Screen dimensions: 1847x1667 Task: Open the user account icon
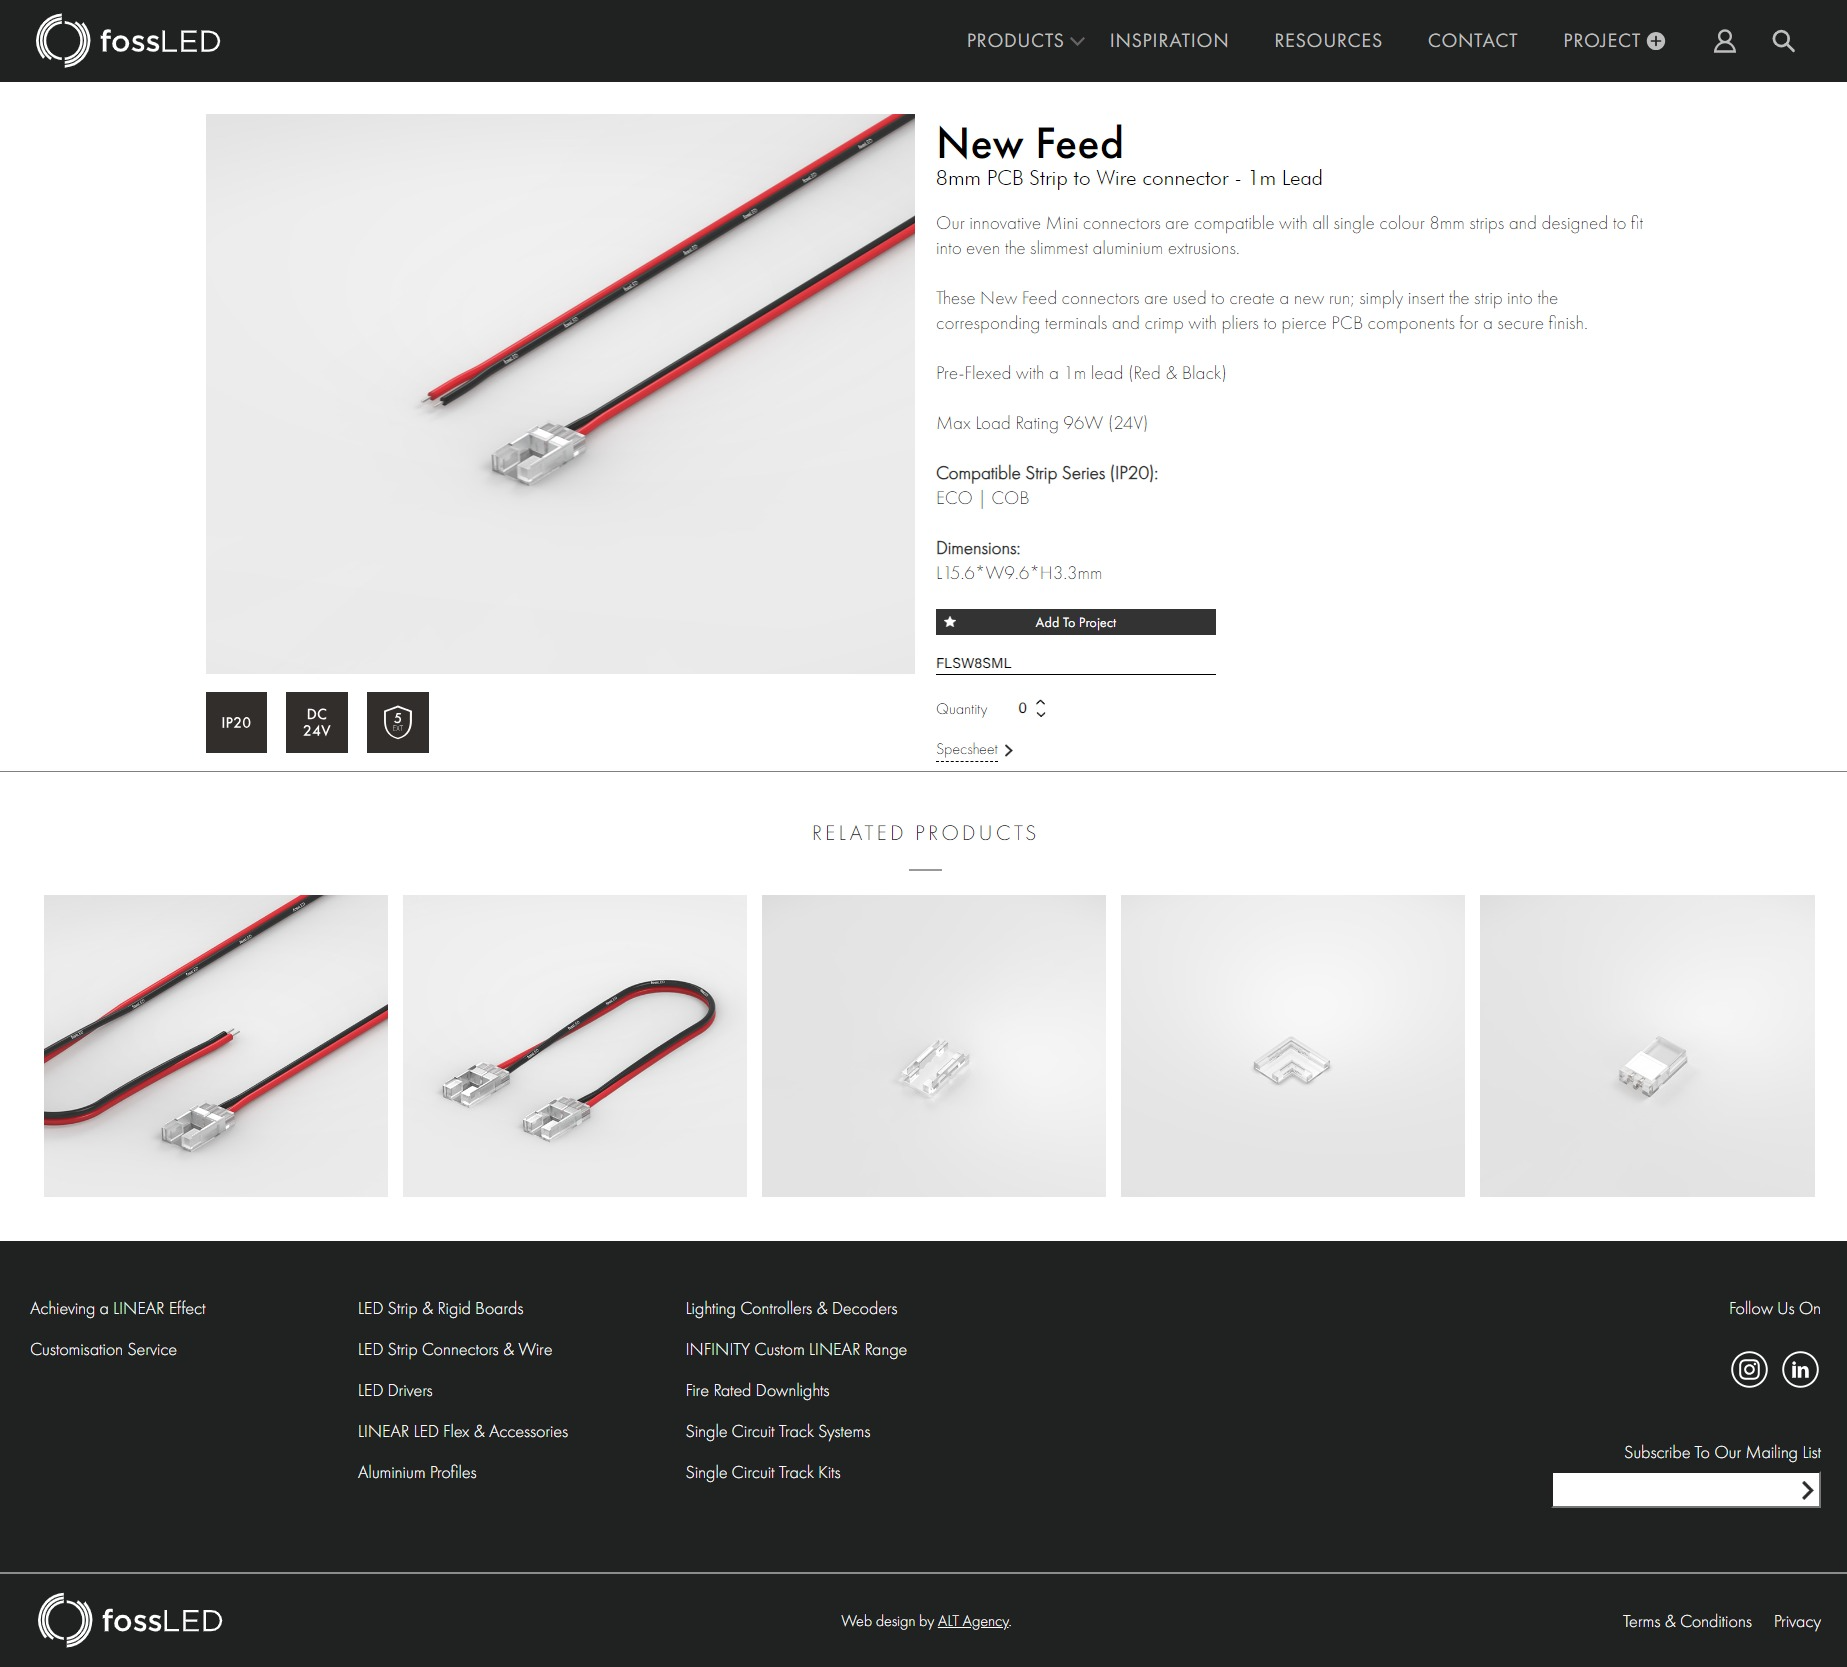(1724, 41)
